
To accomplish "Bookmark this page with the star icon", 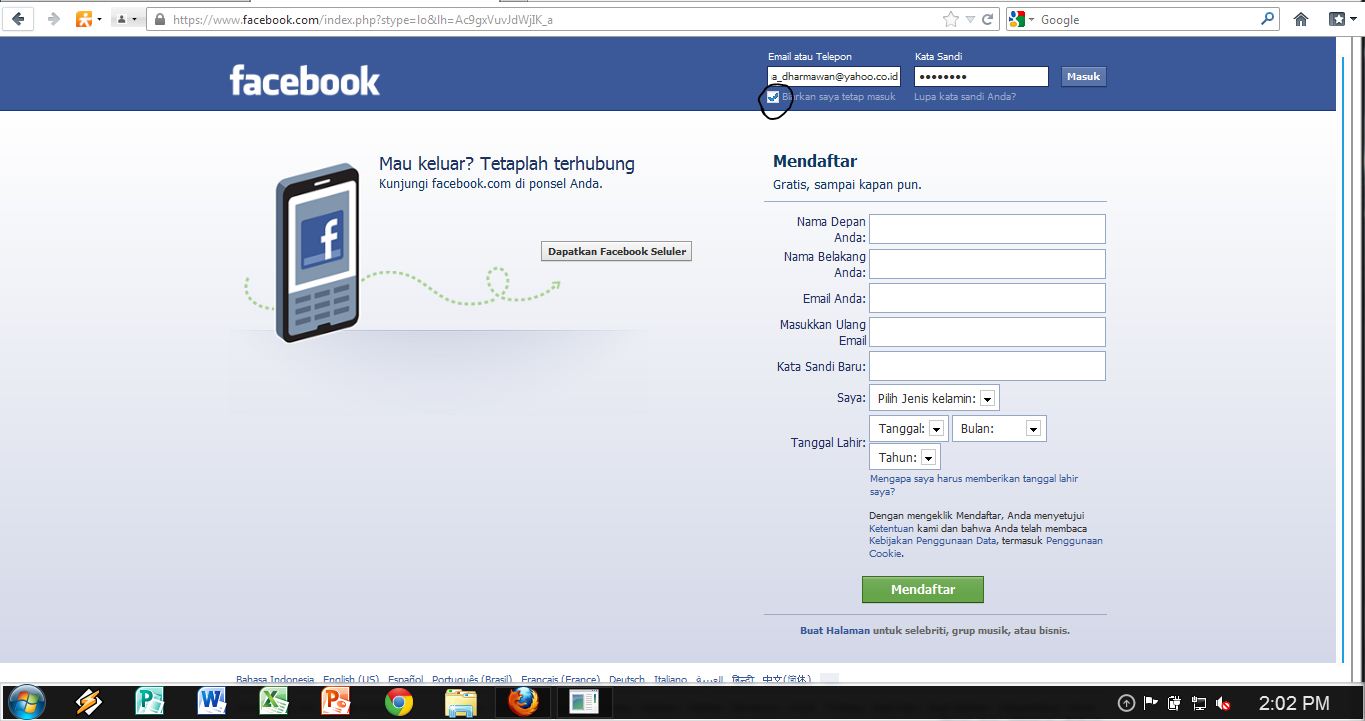I will (x=951, y=19).
